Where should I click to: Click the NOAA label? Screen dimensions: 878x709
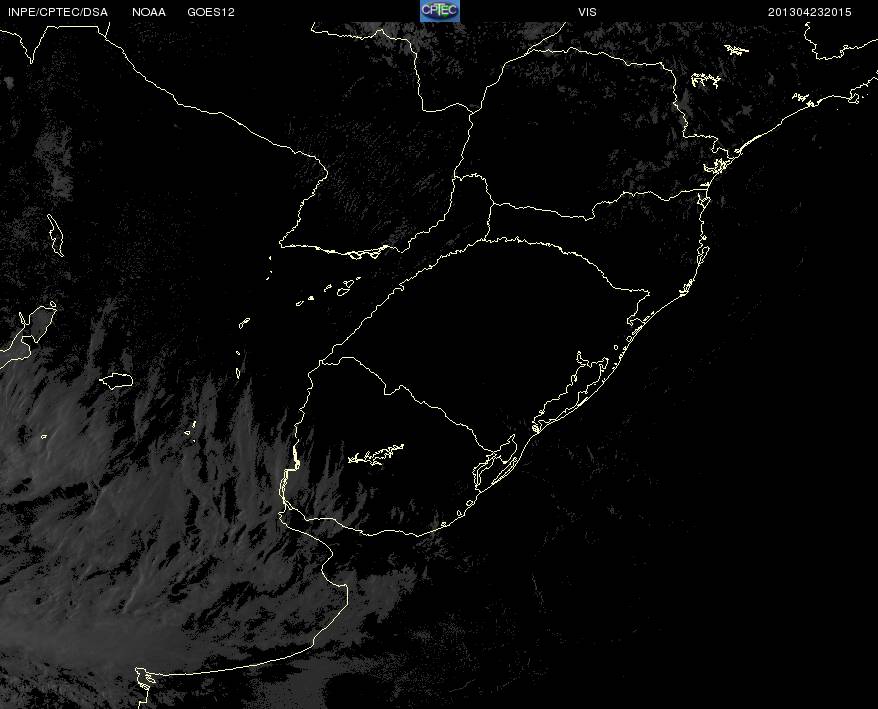pyautogui.click(x=149, y=12)
